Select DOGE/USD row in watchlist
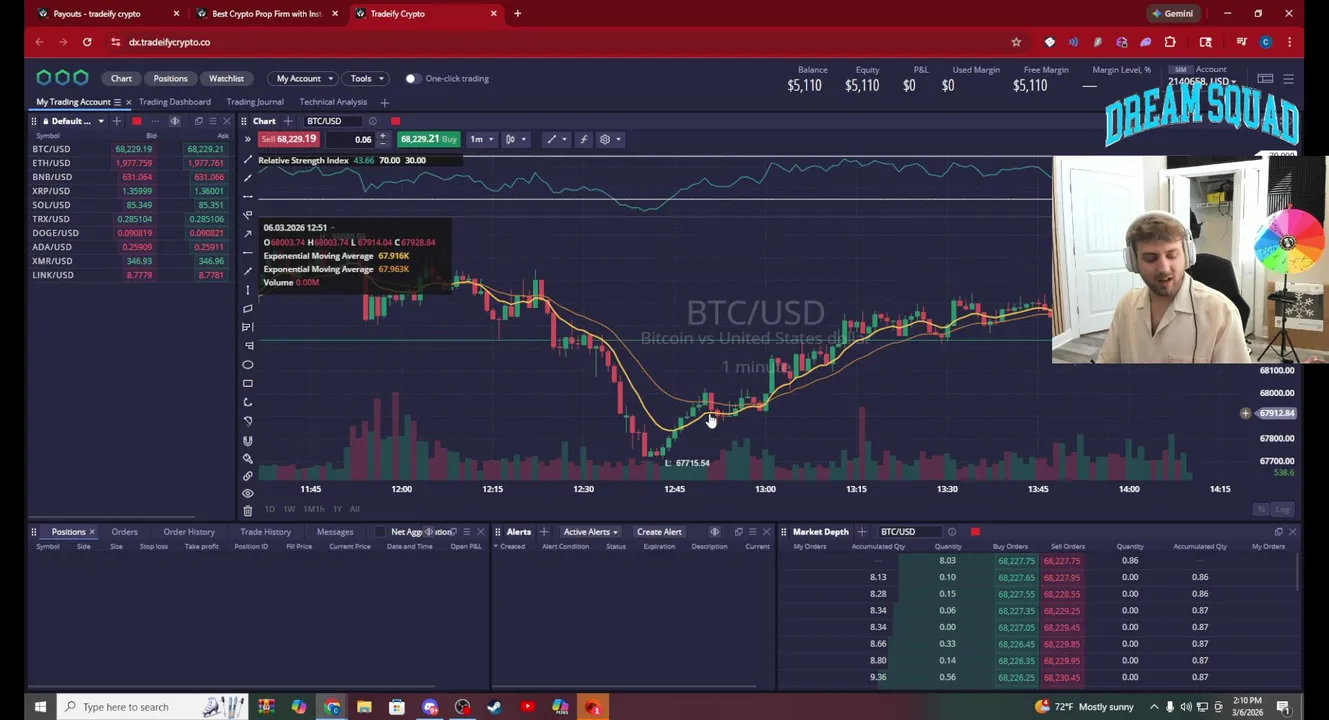The width and height of the screenshot is (1329, 720). tap(130, 233)
